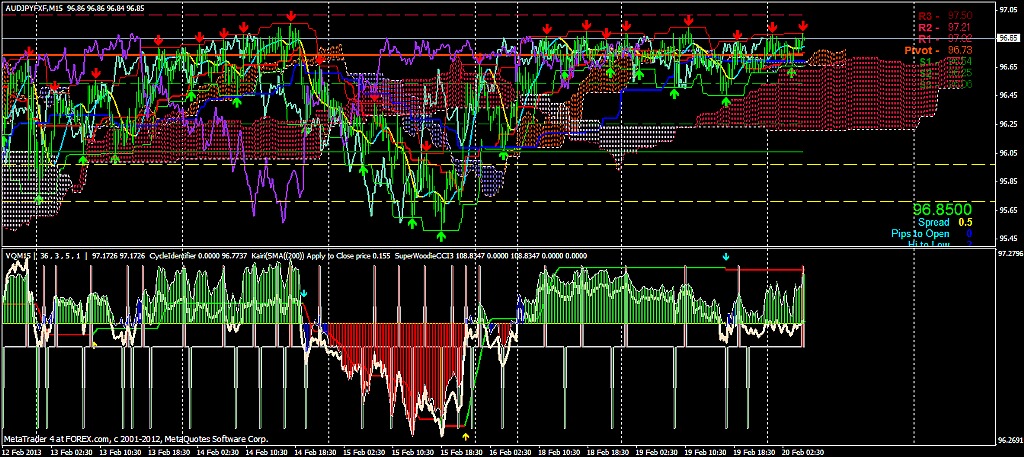Click the 15 Feb 18:30 time label
This screenshot has height=457, width=1024.
coord(462,452)
